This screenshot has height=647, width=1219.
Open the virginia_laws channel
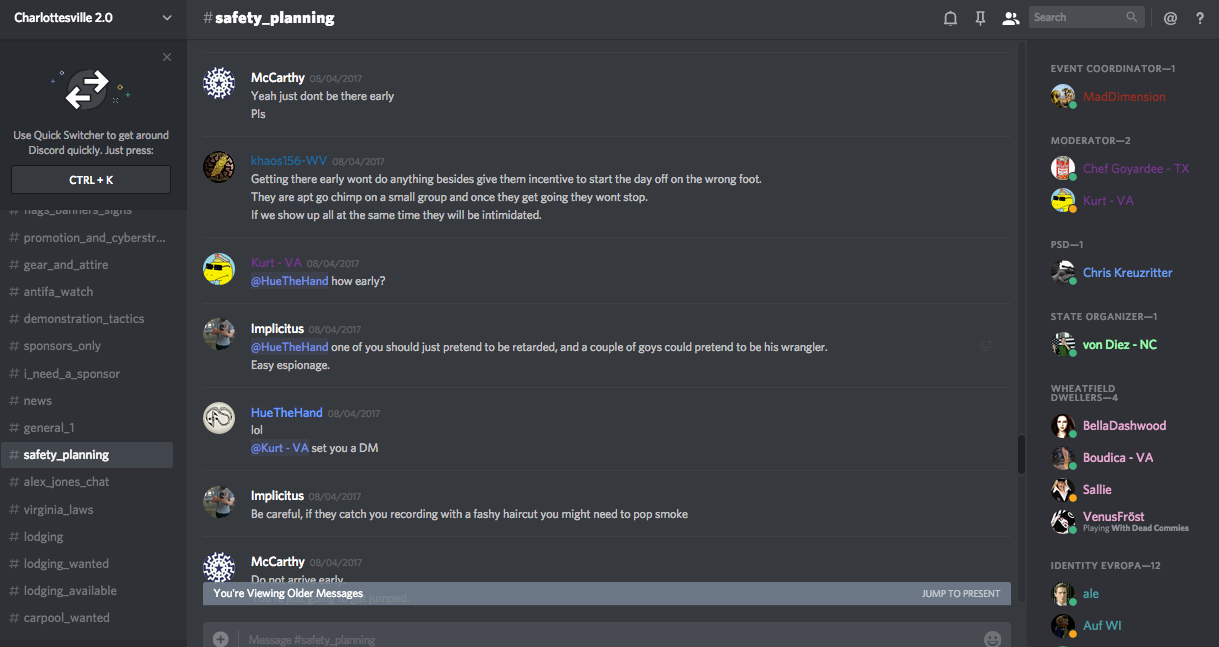pos(58,509)
